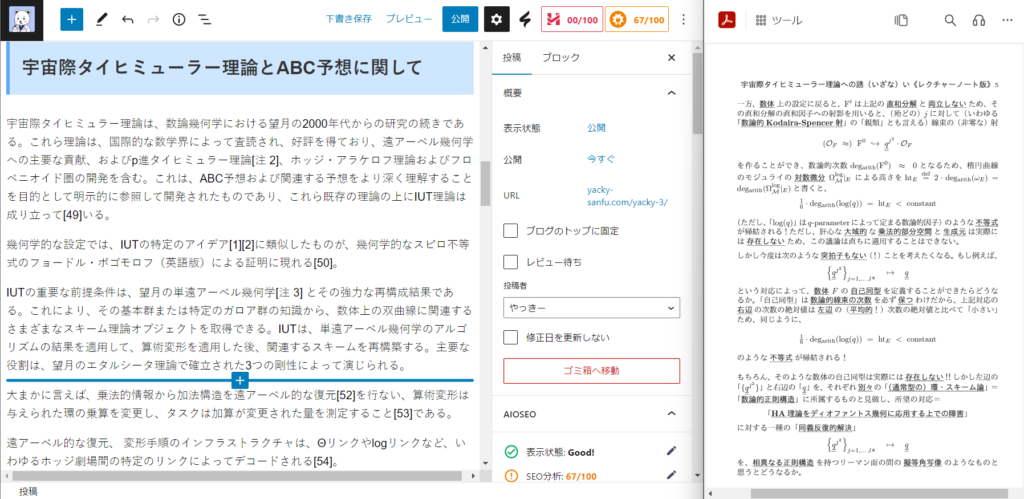Switch to the ブロック tab
Viewport: 1024px width, 499px height.
(x=561, y=57)
